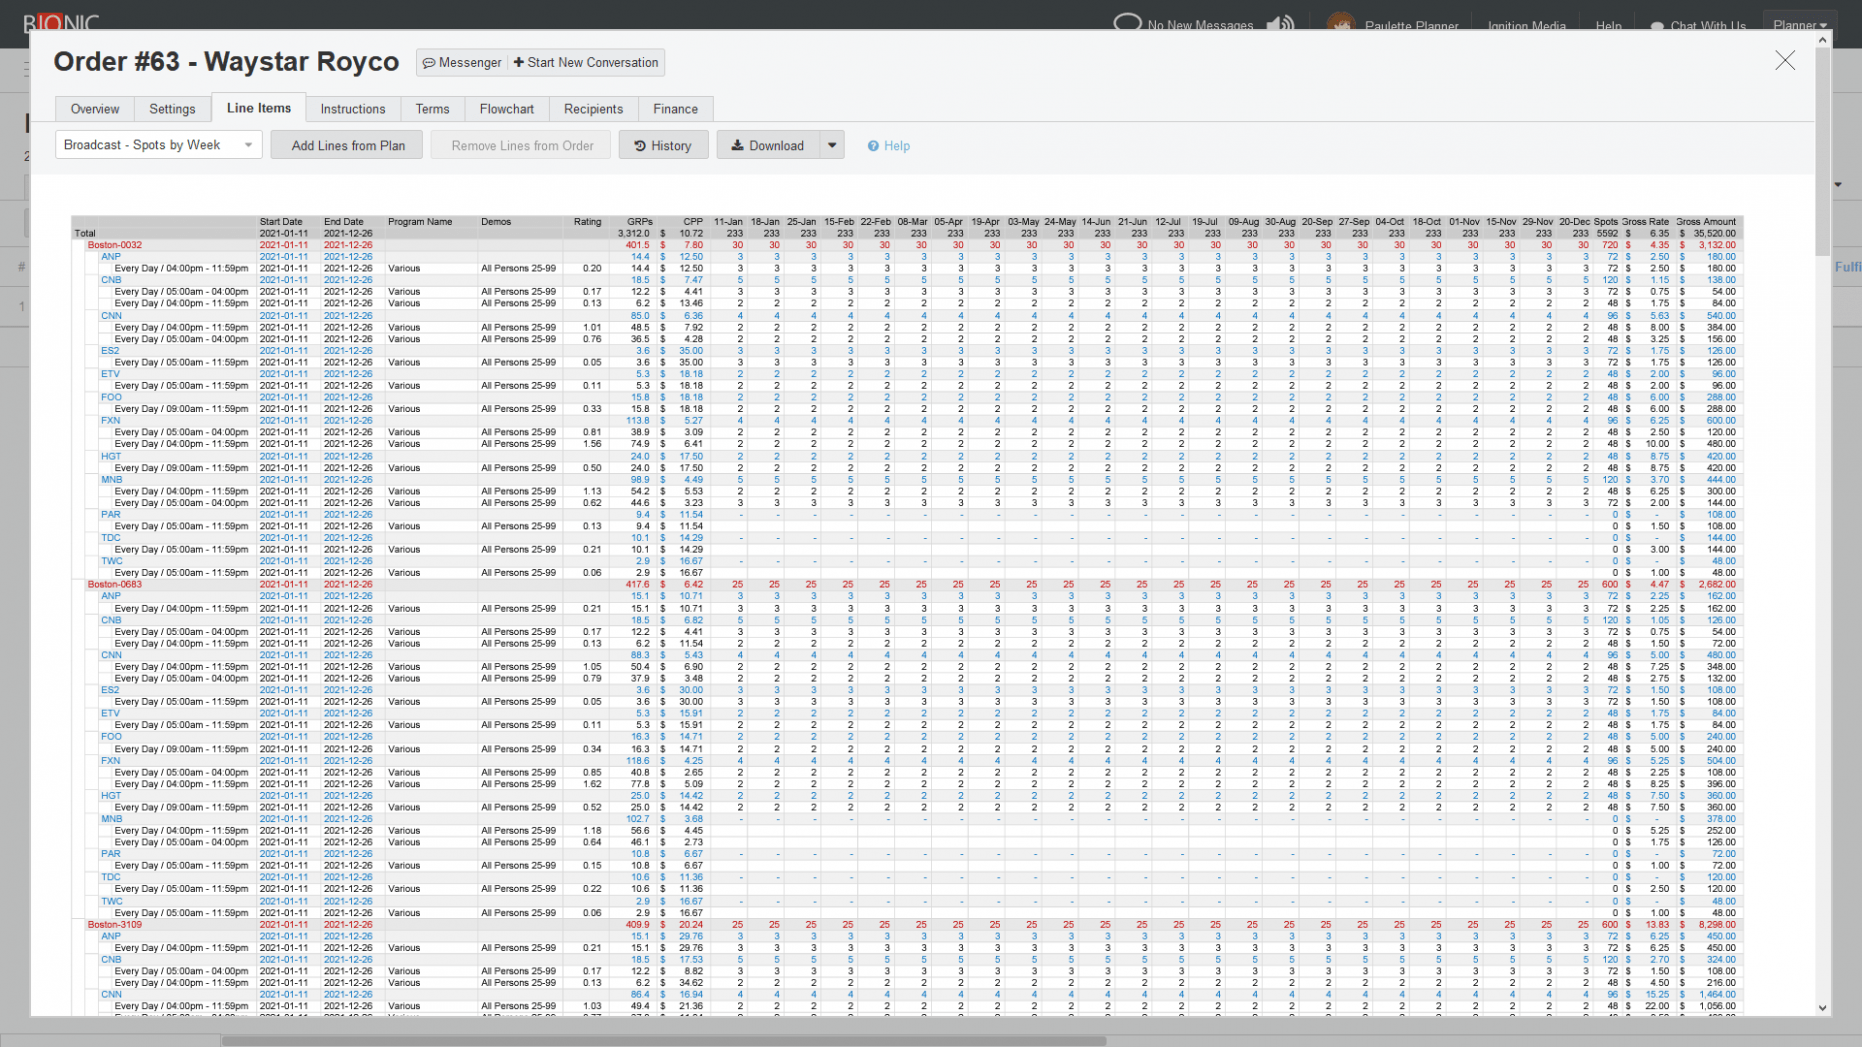The height and width of the screenshot is (1047, 1862).
Task: Open Planner dropdown in top bar
Action: tap(1800, 25)
